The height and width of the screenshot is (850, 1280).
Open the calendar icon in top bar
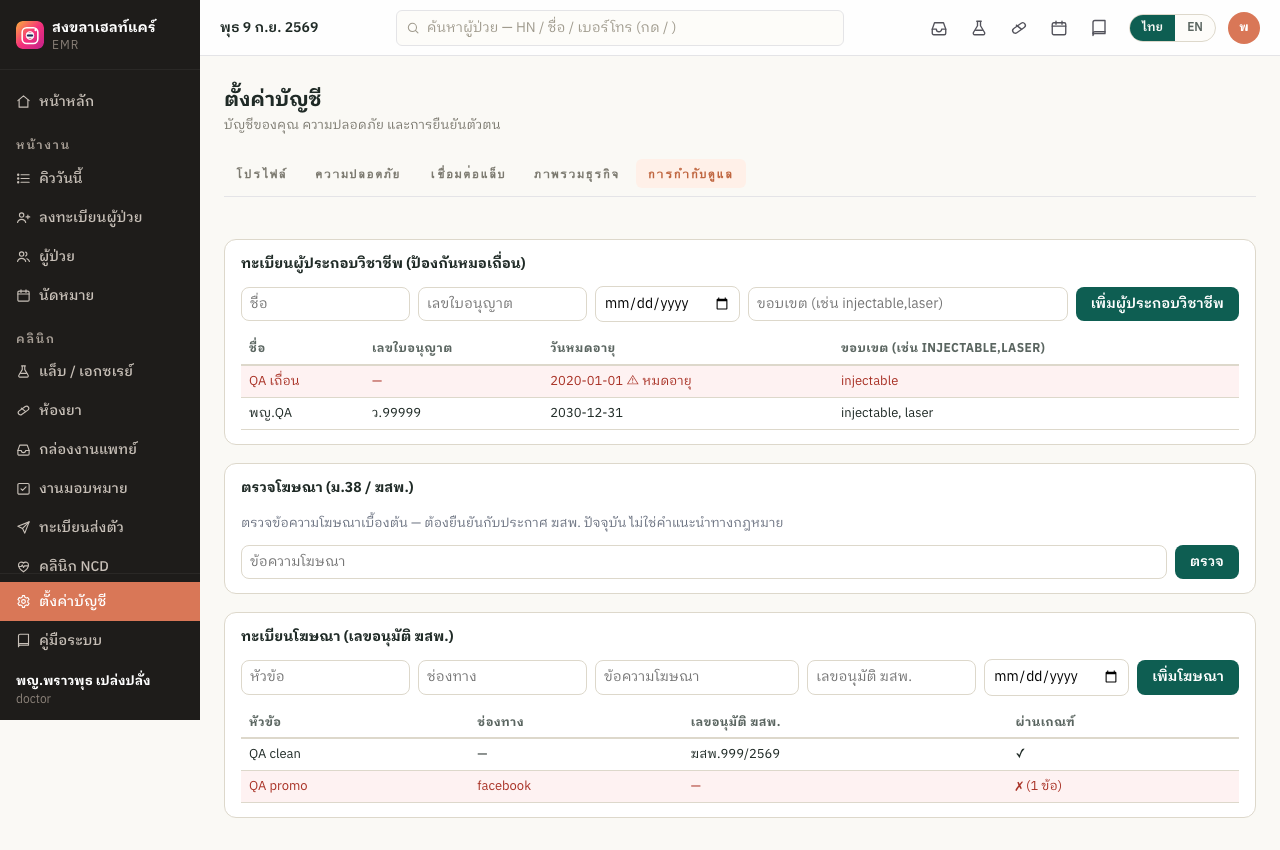tap(1059, 28)
